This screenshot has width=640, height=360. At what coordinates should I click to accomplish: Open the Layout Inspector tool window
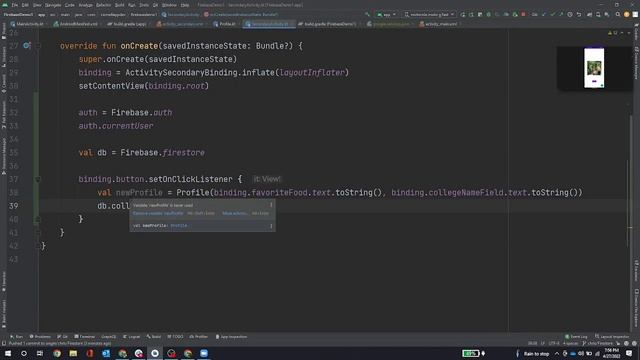tap(612, 337)
